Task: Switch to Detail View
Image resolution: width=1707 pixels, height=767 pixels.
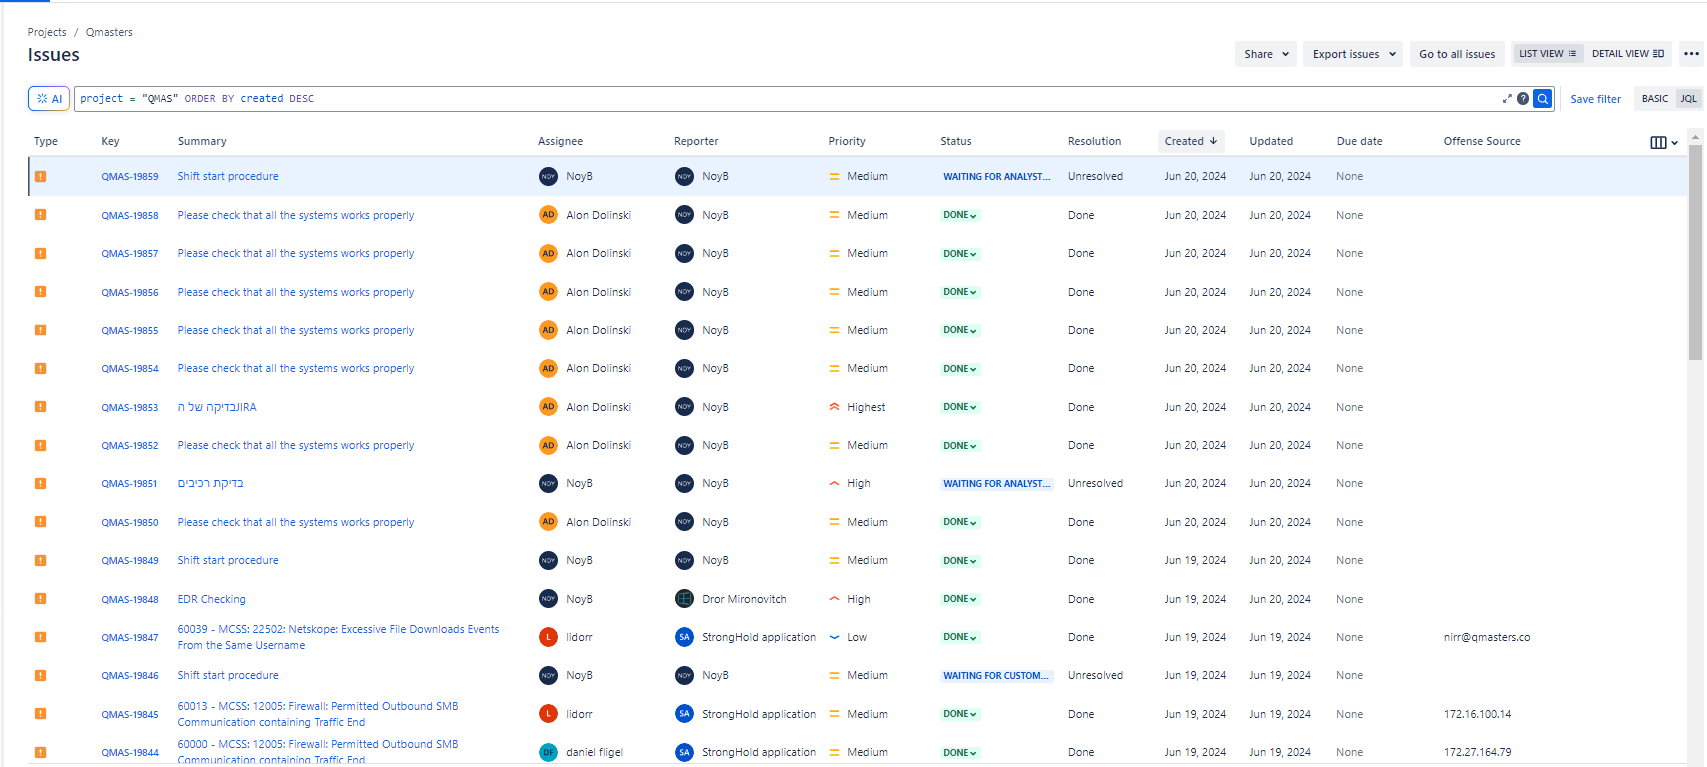Action: pyautogui.click(x=1628, y=54)
